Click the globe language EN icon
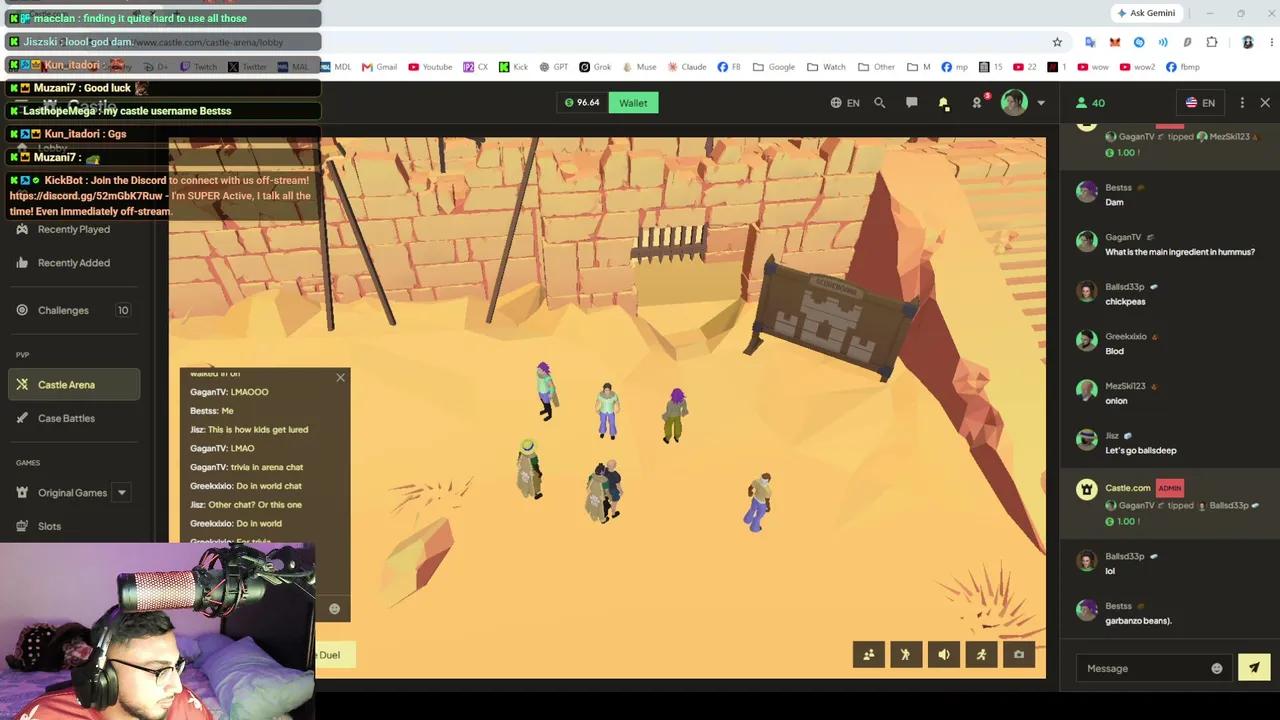This screenshot has width=1280, height=720. point(845,103)
